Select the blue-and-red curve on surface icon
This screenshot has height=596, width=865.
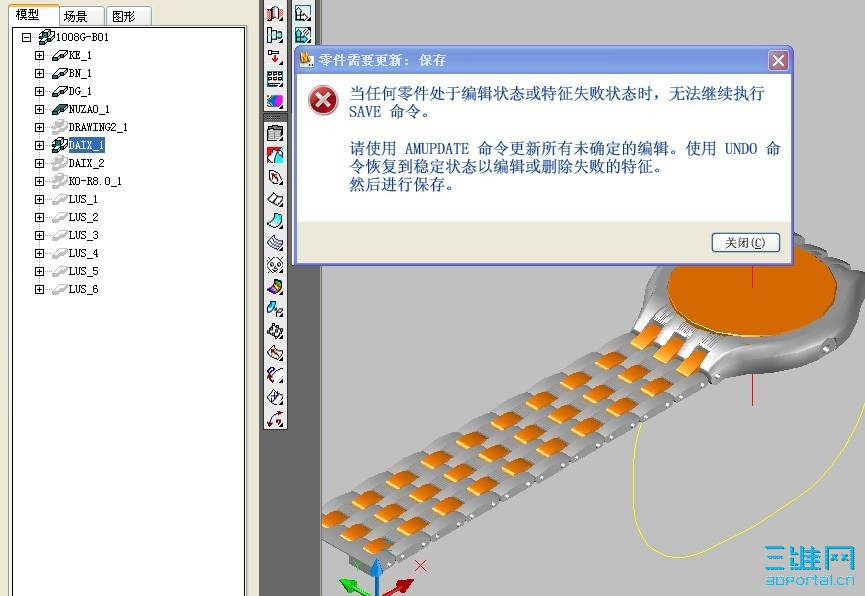pyautogui.click(x=275, y=375)
